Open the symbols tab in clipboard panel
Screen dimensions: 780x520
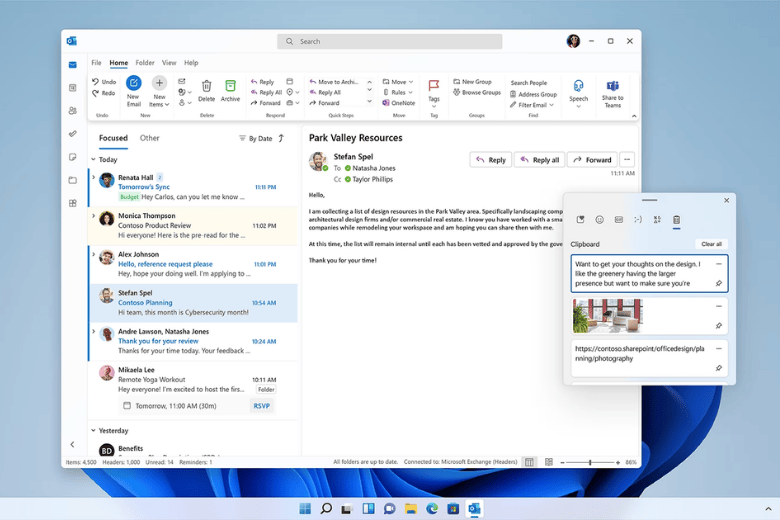pyautogui.click(x=657, y=219)
